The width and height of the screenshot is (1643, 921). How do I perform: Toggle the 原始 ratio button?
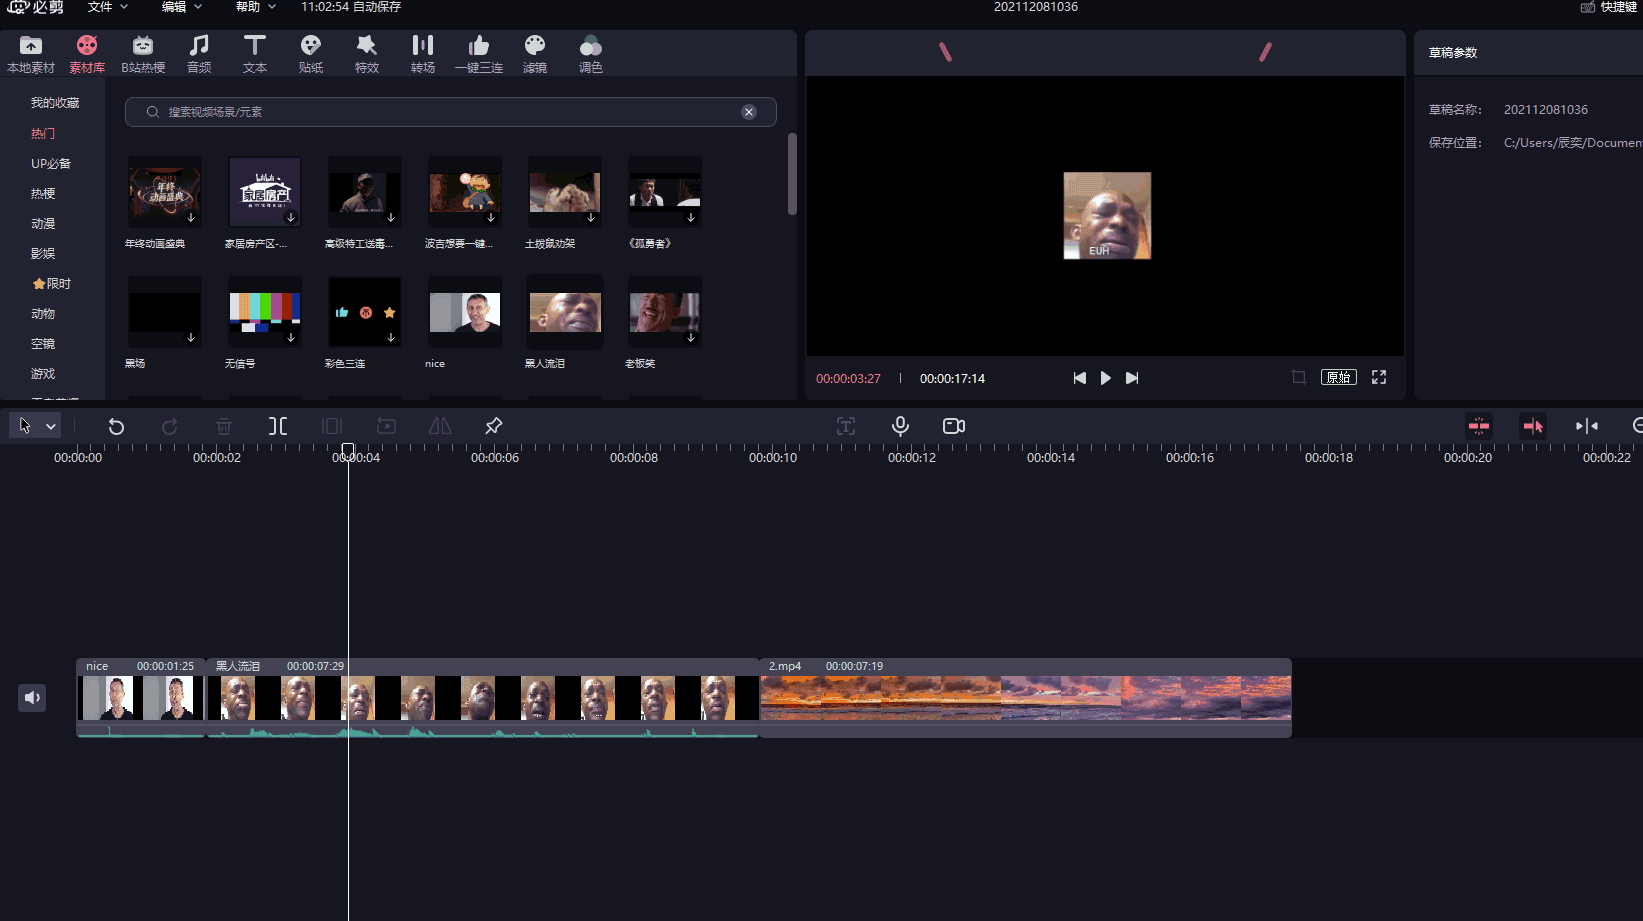tap(1338, 377)
